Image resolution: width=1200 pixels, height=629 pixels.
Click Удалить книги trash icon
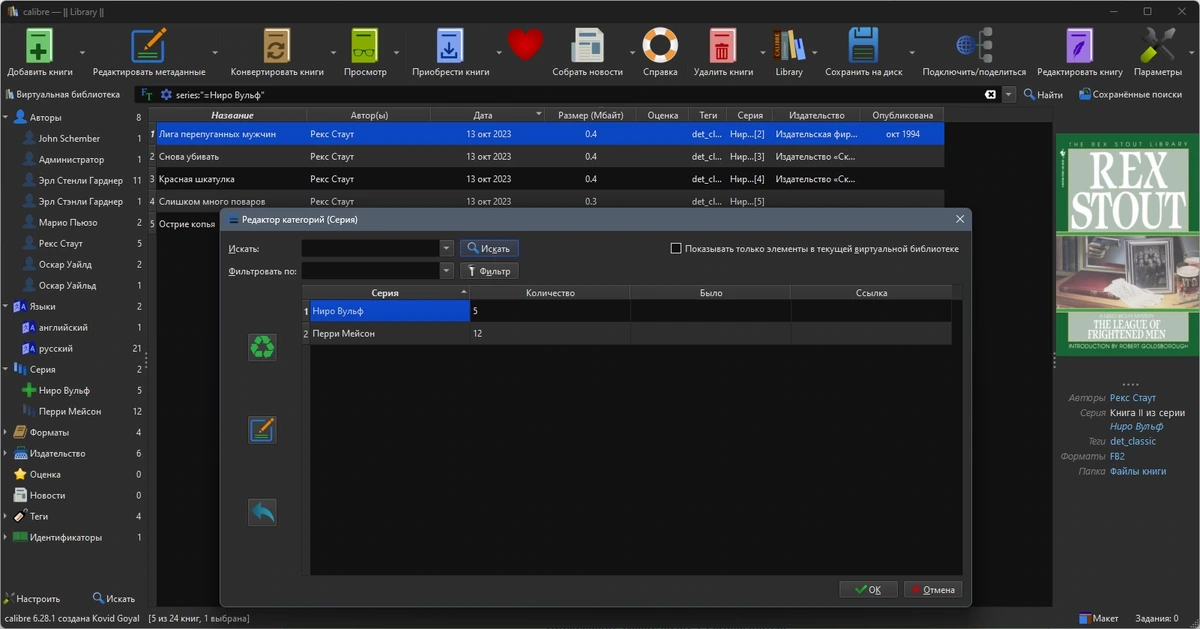click(723, 46)
